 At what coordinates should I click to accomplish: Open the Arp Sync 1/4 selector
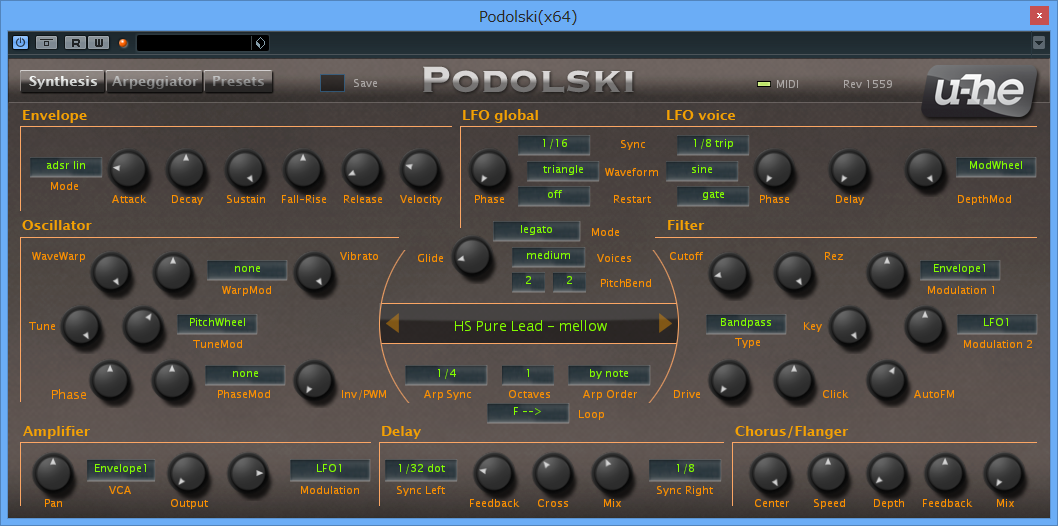(x=446, y=374)
